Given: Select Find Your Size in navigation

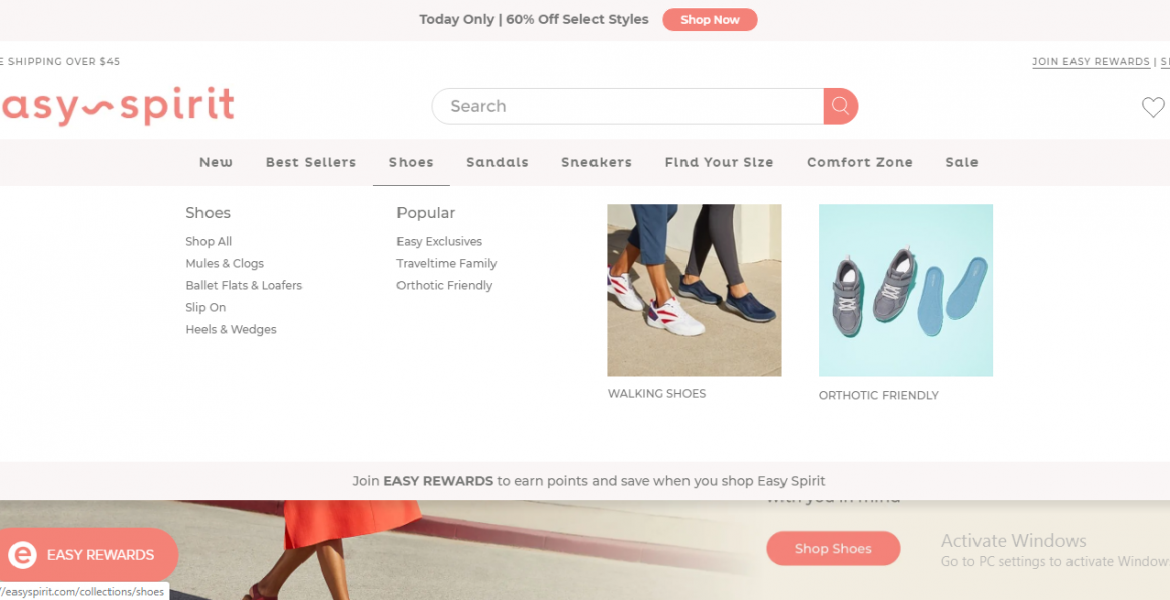Looking at the screenshot, I should [x=719, y=162].
